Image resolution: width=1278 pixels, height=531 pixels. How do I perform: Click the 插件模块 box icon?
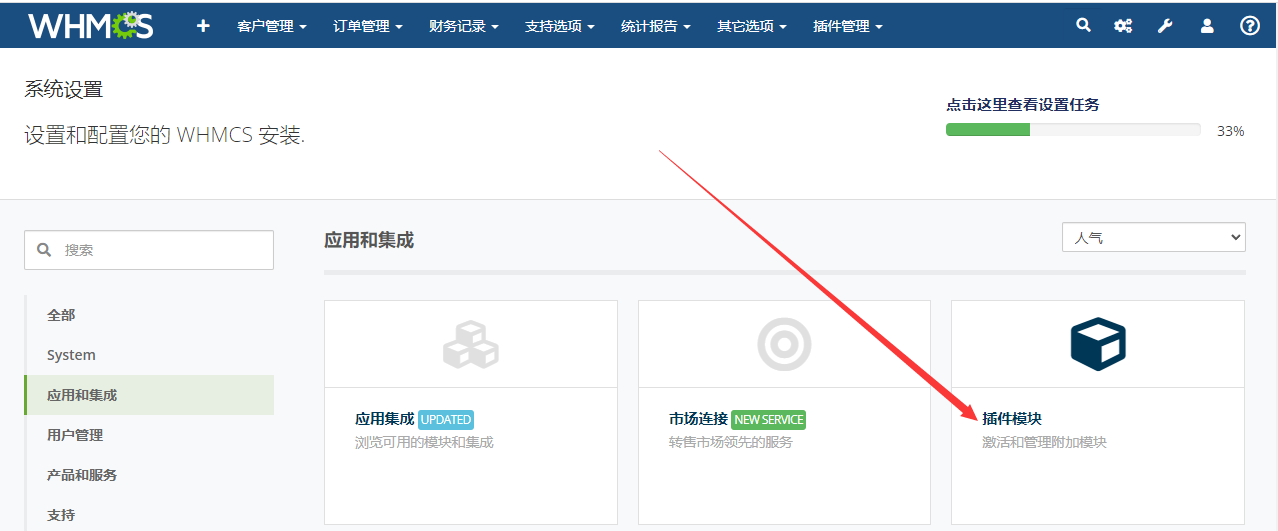tap(1098, 344)
